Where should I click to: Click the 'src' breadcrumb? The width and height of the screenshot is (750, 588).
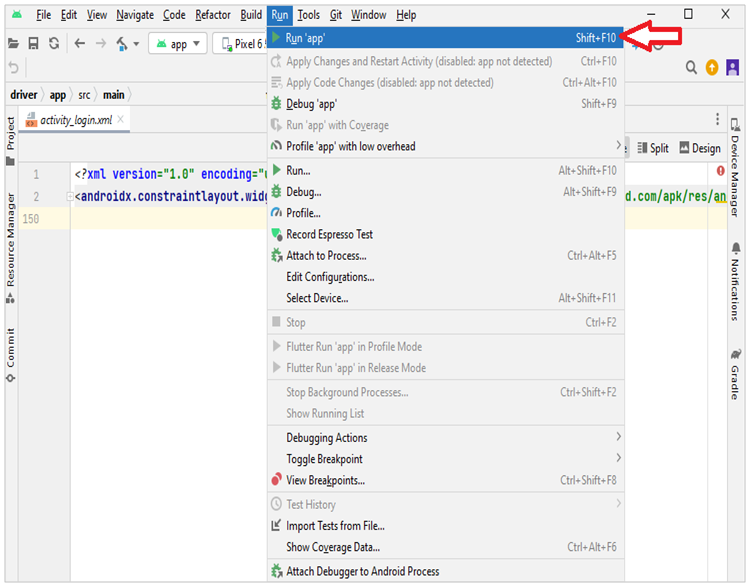[x=84, y=95]
